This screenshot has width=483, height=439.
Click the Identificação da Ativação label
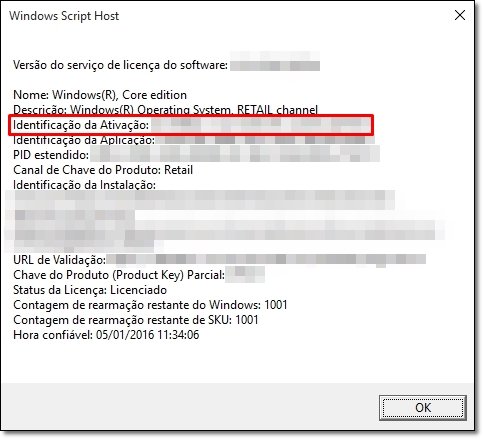point(81,125)
